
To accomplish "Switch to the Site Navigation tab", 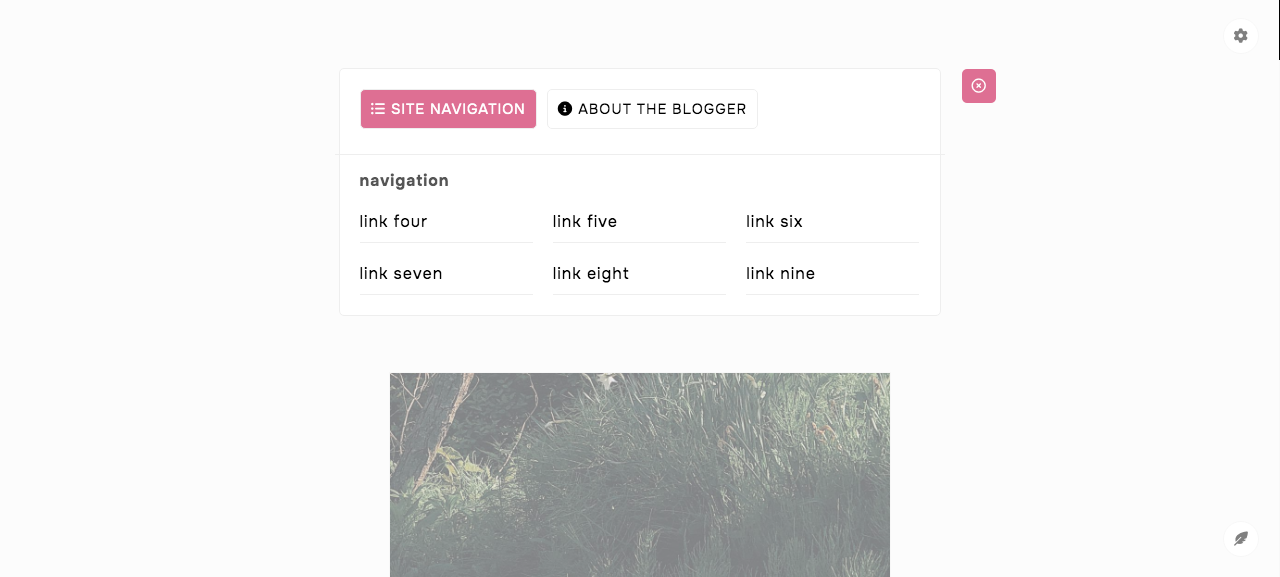I will [x=448, y=109].
